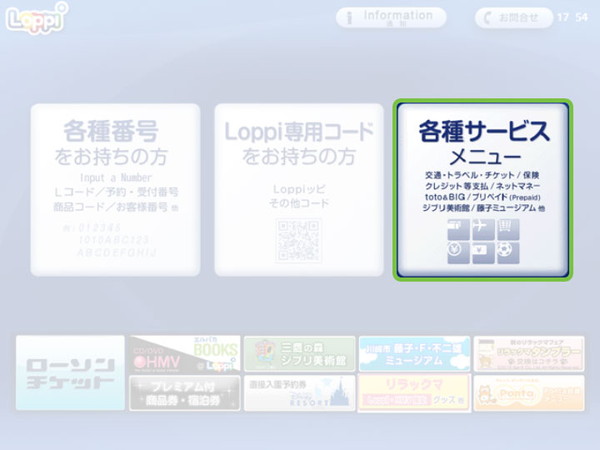Image resolution: width=600 pixels, height=450 pixels.
Task: Click the 'クレジット等支払 / ネットマネー' line
Action: (483, 186)
